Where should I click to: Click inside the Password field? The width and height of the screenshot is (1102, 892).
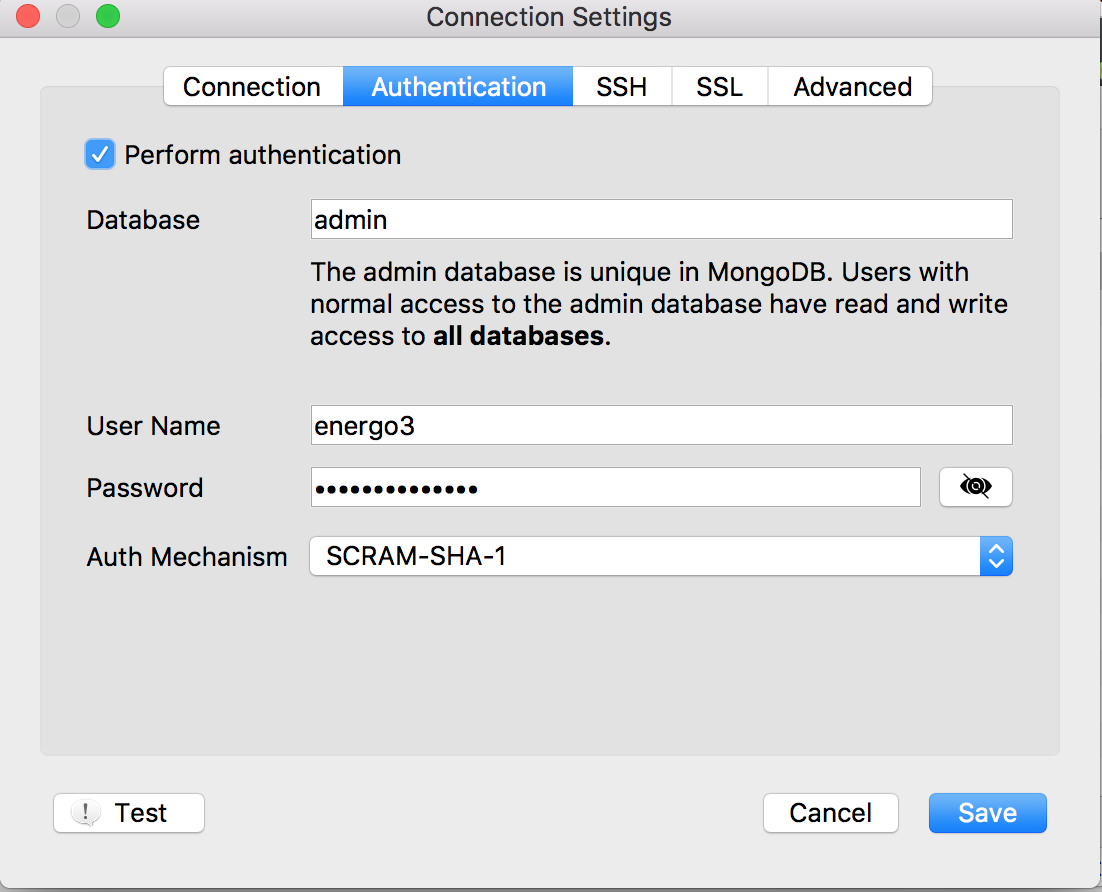pyautogui.click(x=615, y=488)
